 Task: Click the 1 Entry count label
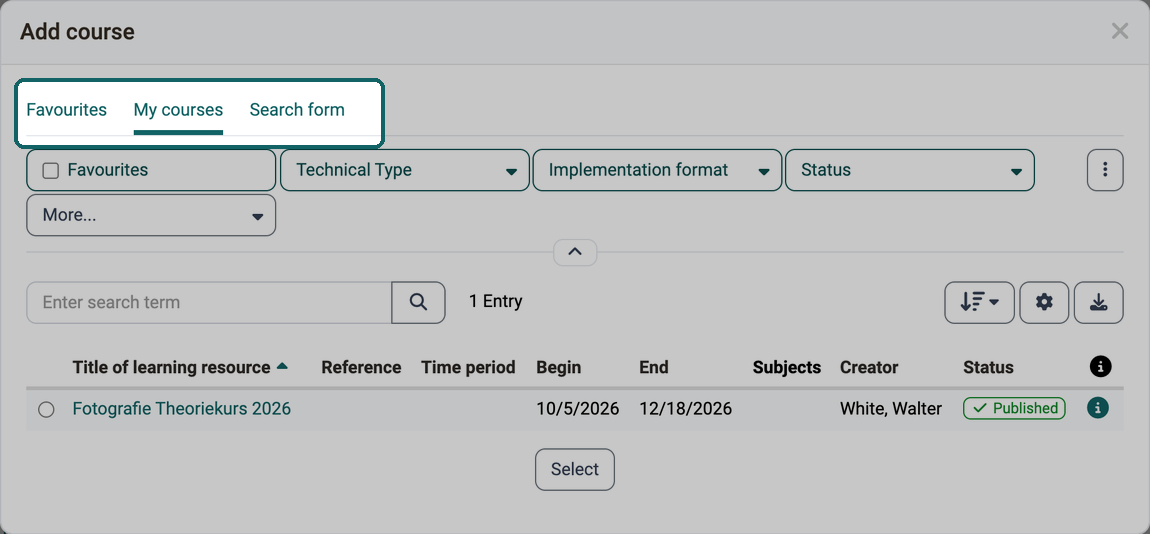click(x=496, y=301)
